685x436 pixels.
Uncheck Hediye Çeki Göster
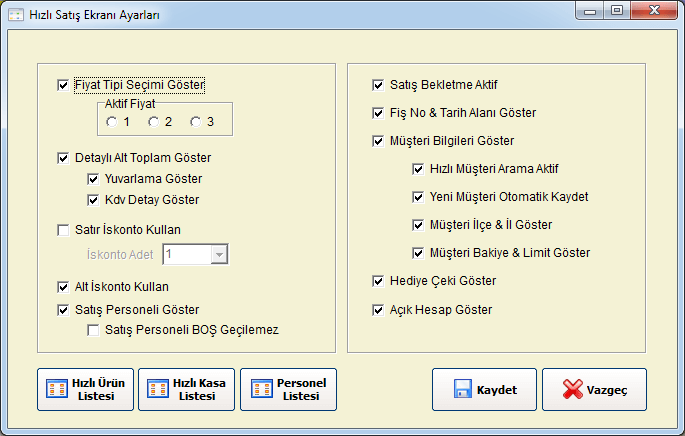point(378,281)
